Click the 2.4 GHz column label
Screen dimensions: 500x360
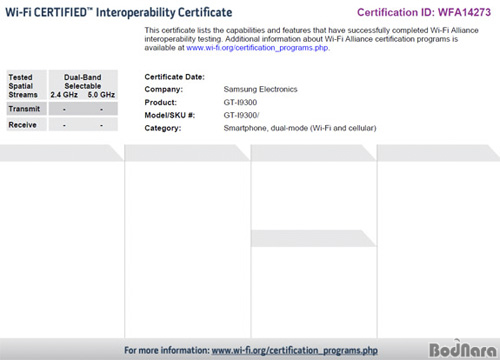pos(64,95)
